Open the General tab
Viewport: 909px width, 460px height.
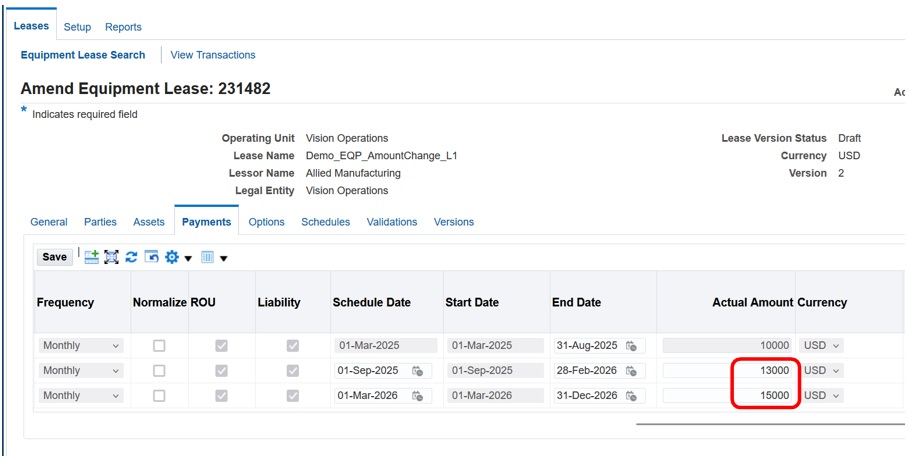[49, 222]
